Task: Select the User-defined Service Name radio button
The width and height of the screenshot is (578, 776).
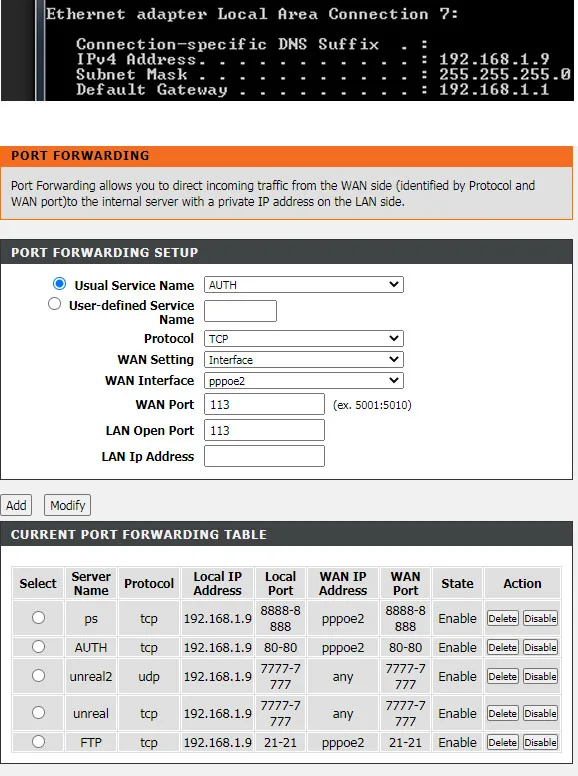Action: point(54,303)
